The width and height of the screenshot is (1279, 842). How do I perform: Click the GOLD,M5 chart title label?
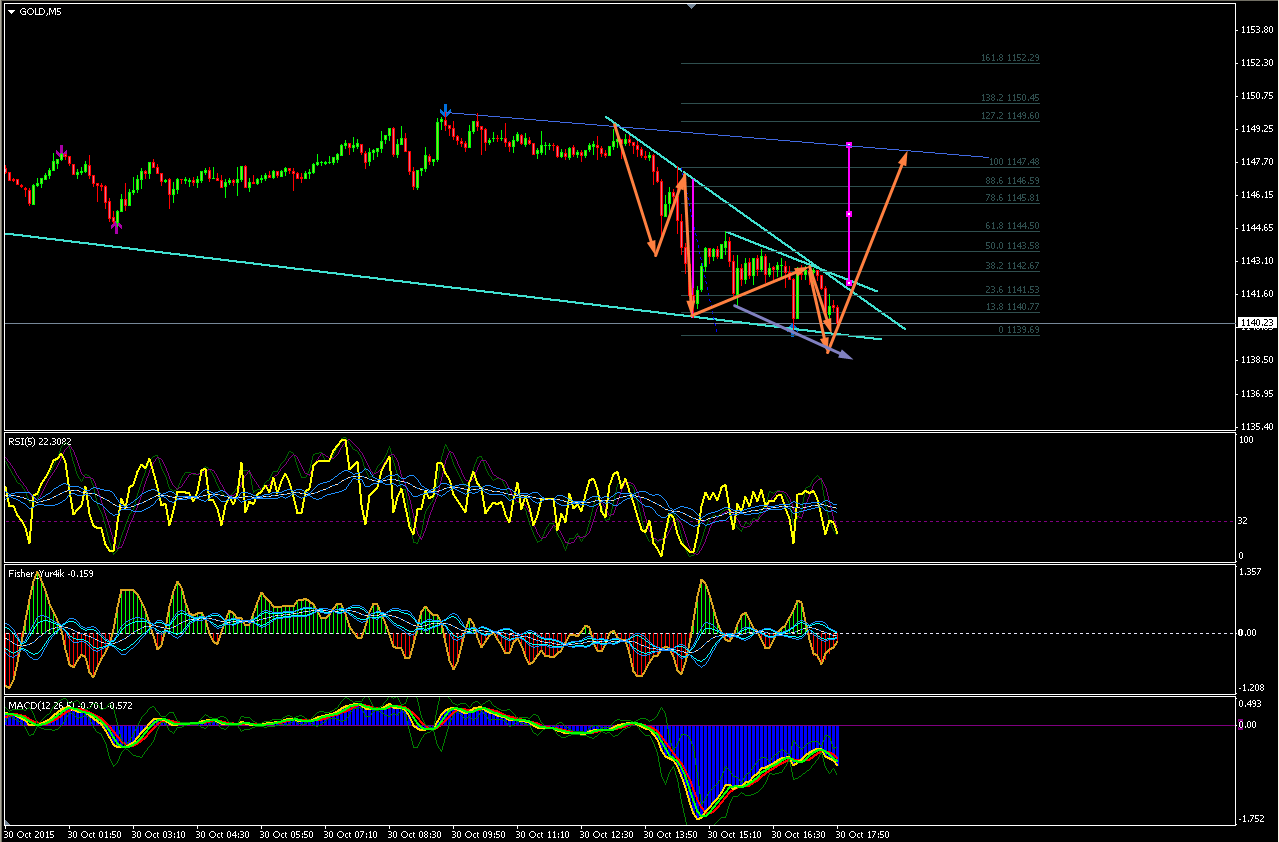pos(41,12)
